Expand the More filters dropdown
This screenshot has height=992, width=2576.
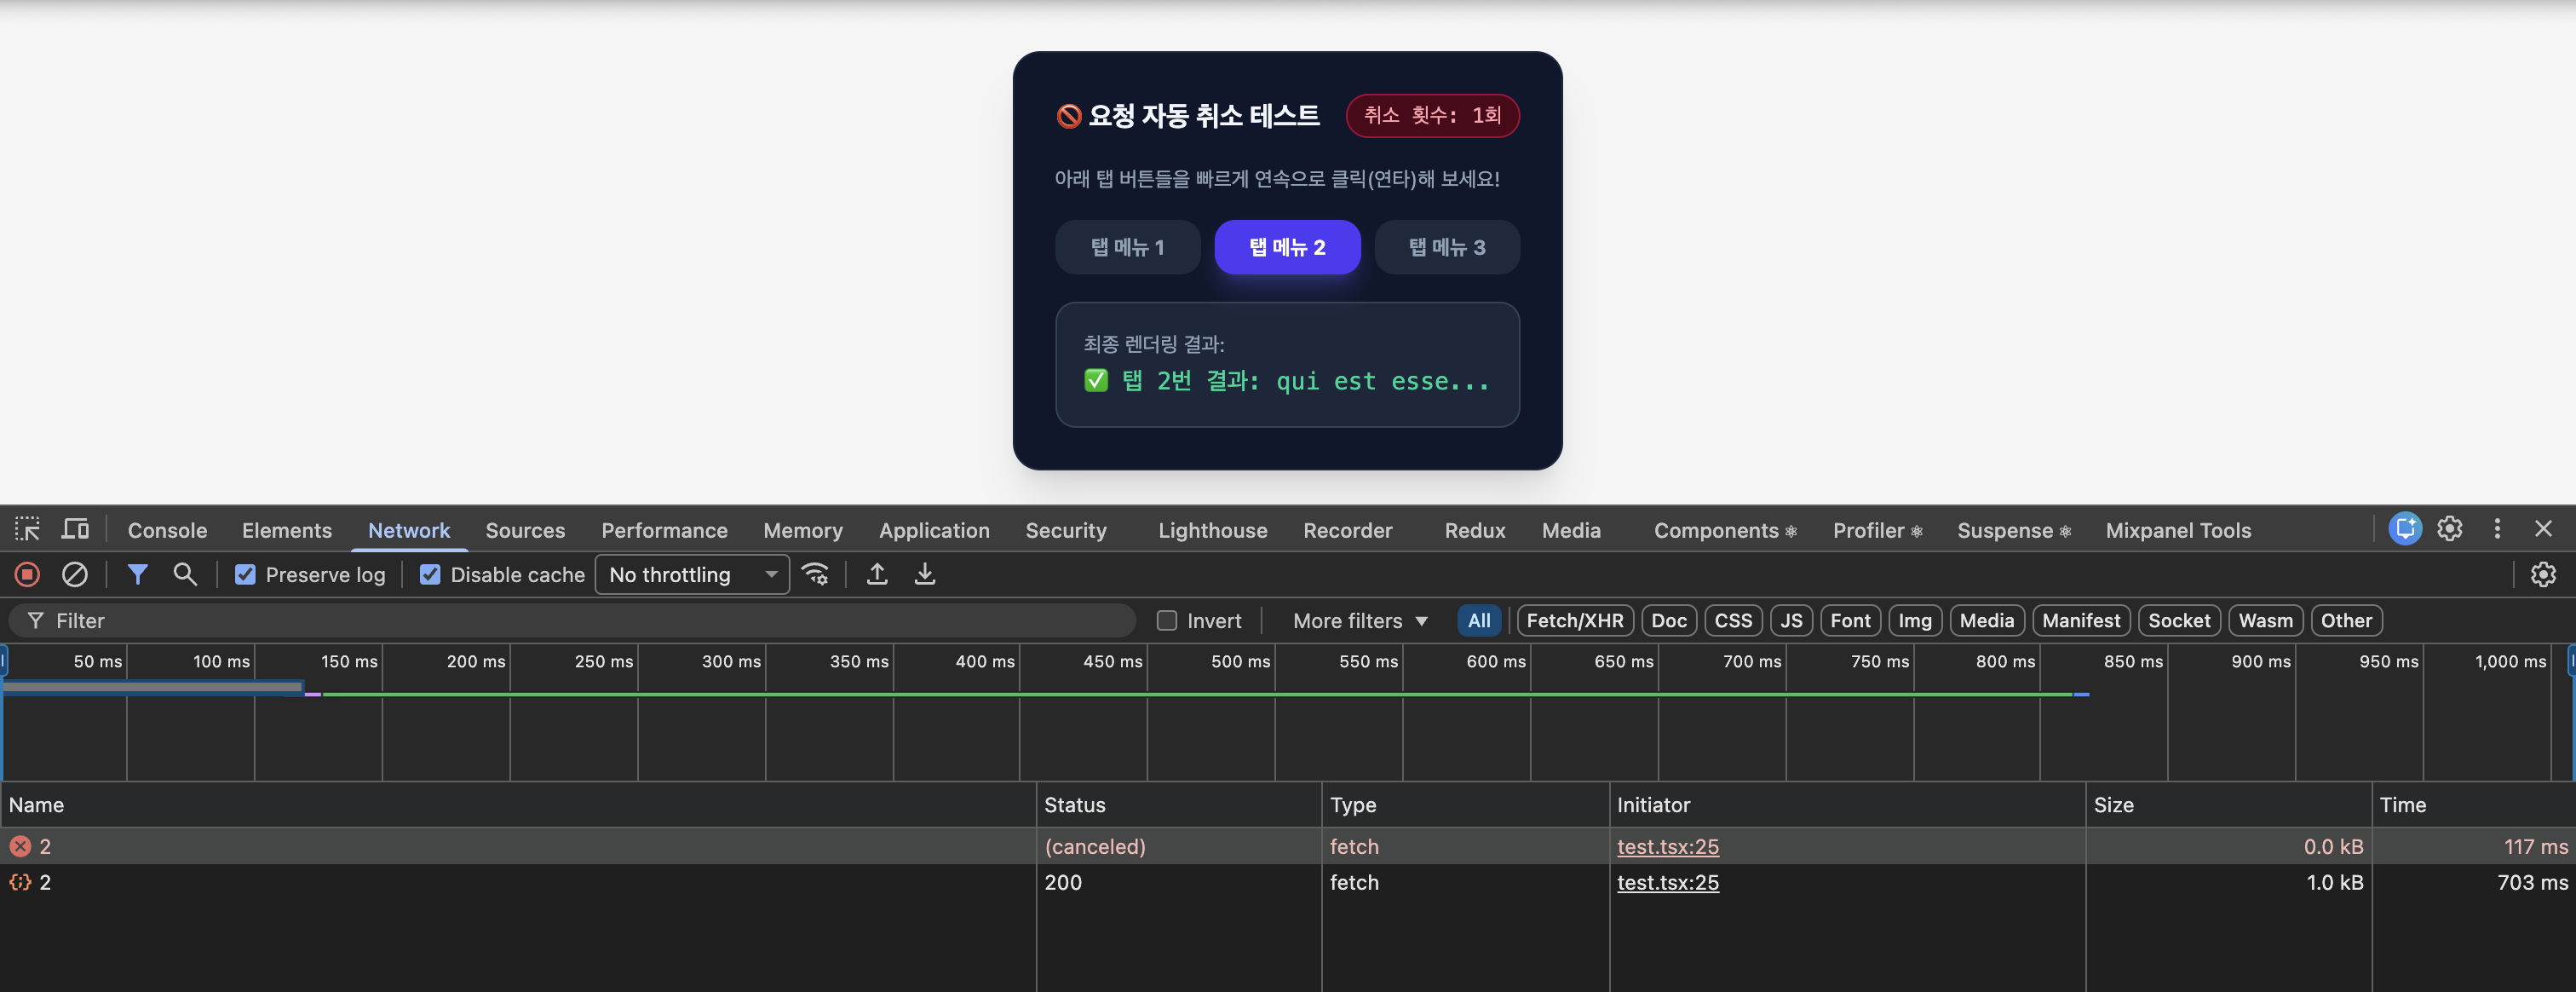(x=1360, y=620)
